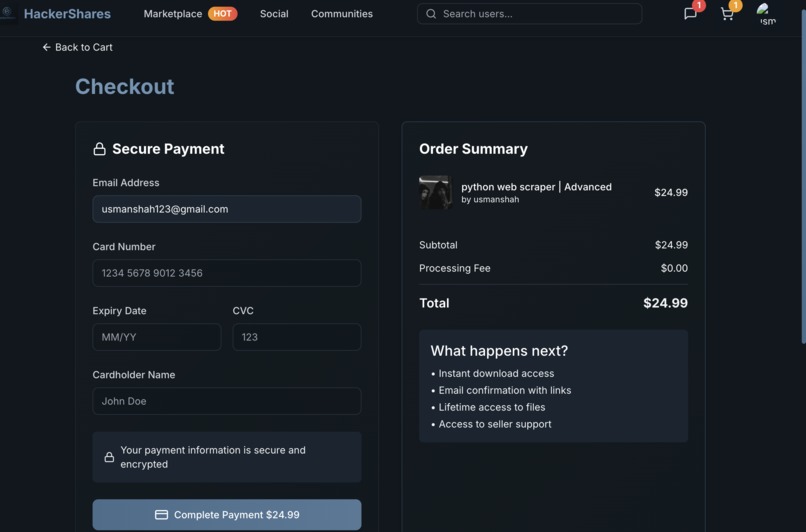Viewport: 806px width, 532px height.
Task: Click the lock icon beside Secure Payment
Action: 99,149
